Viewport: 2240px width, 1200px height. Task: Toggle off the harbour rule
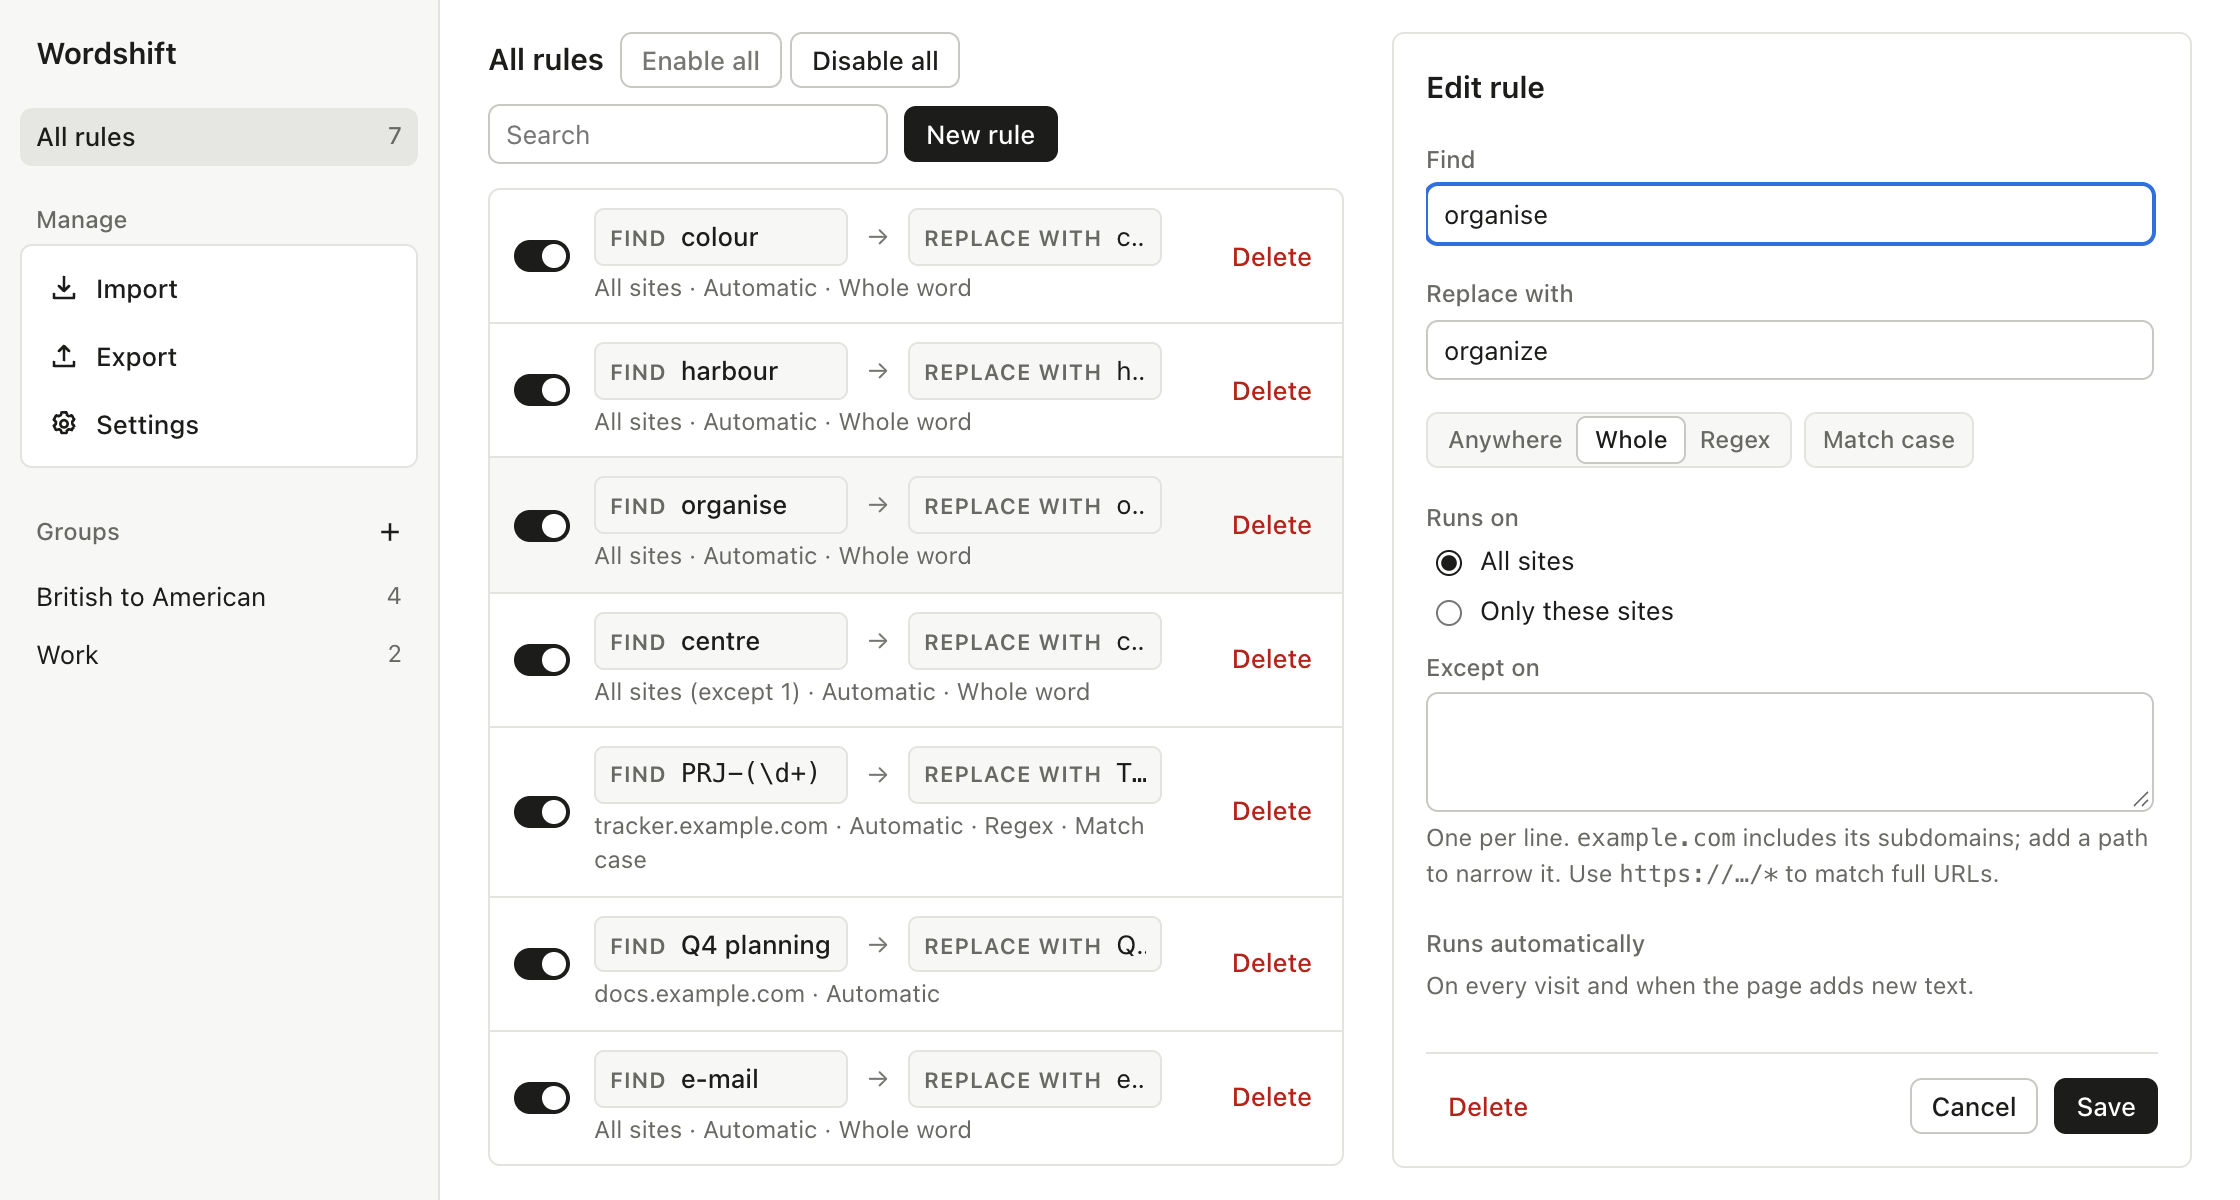(x=542, y=390)
